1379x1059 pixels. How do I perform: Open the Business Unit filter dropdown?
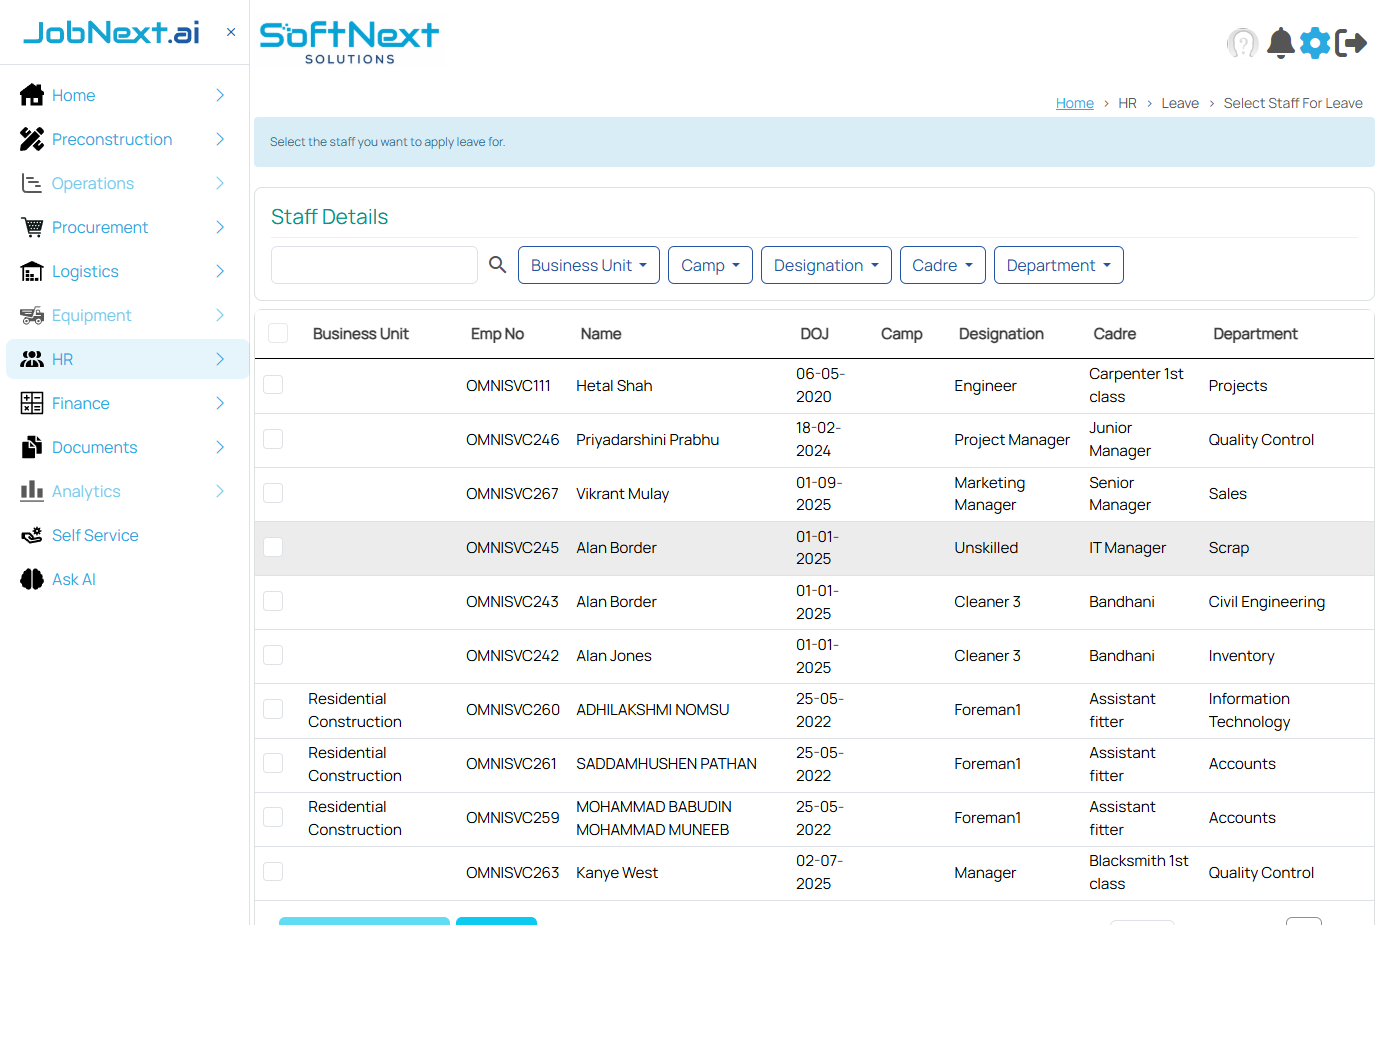(588, 265)
